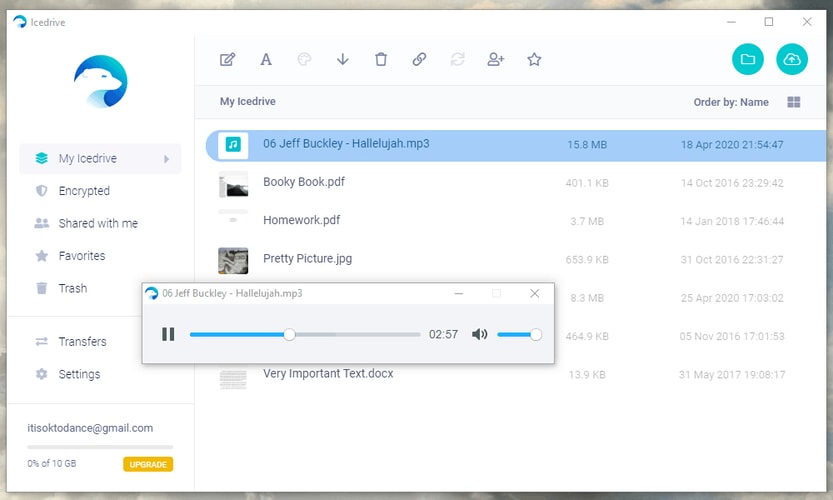Create new folder with teal folder button
This screenshot has width=833, height=500.
pos(746,60)
